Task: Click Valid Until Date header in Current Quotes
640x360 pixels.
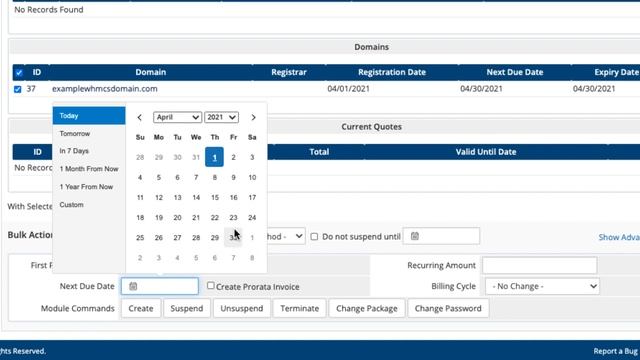Action: click(x=486, y=152)
